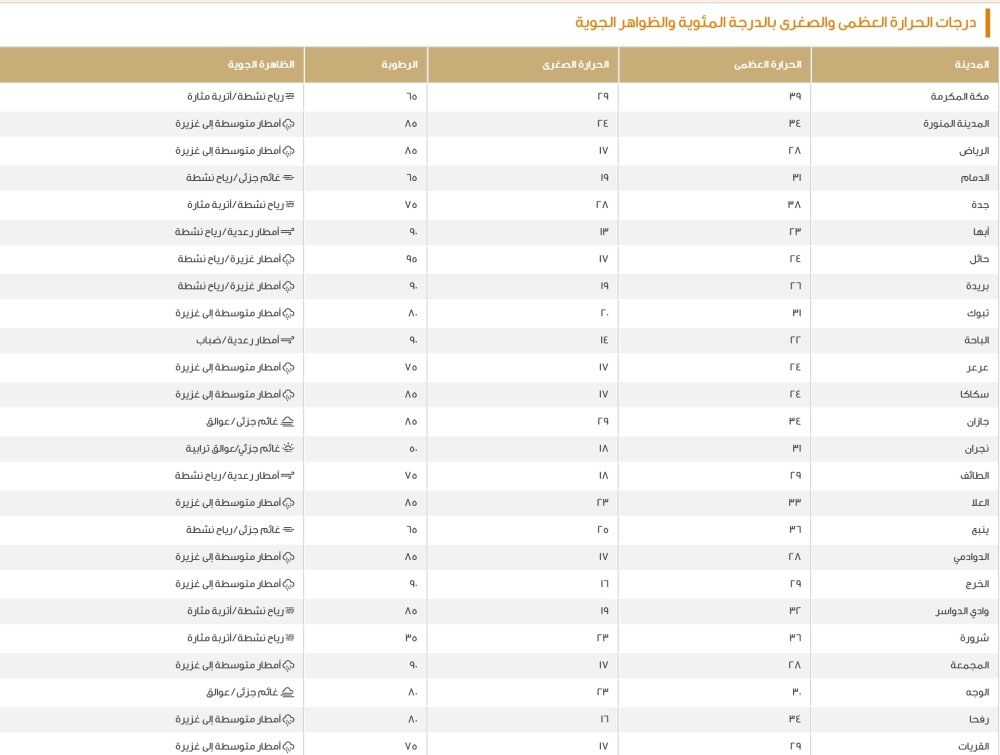Click the city name وادي الدواسر
This screenshot has height=755, width=1000.
[966, 611]
